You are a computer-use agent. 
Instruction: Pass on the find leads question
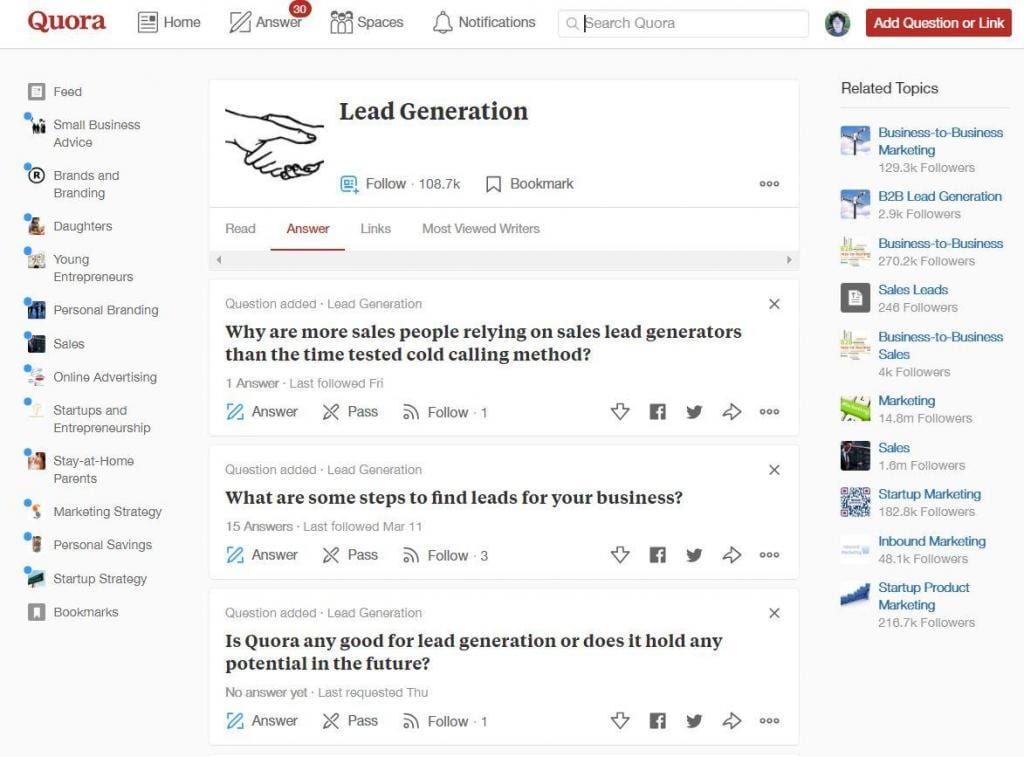pyautogui.click(x=350, y=555)
